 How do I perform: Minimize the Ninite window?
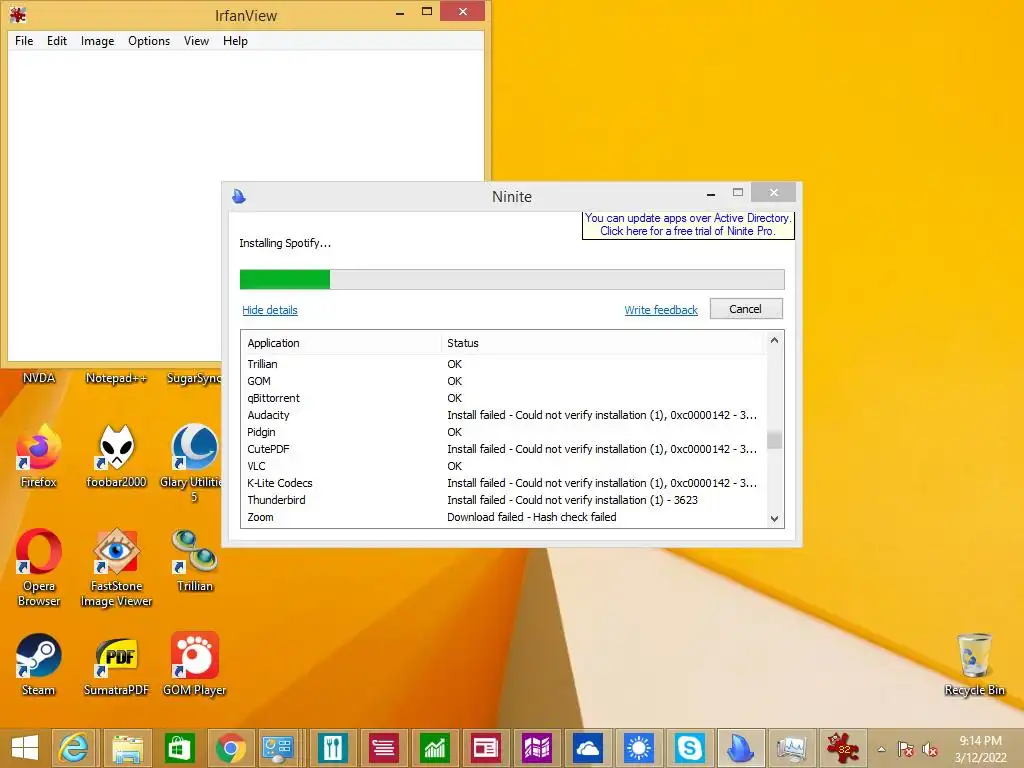point(711,194)
